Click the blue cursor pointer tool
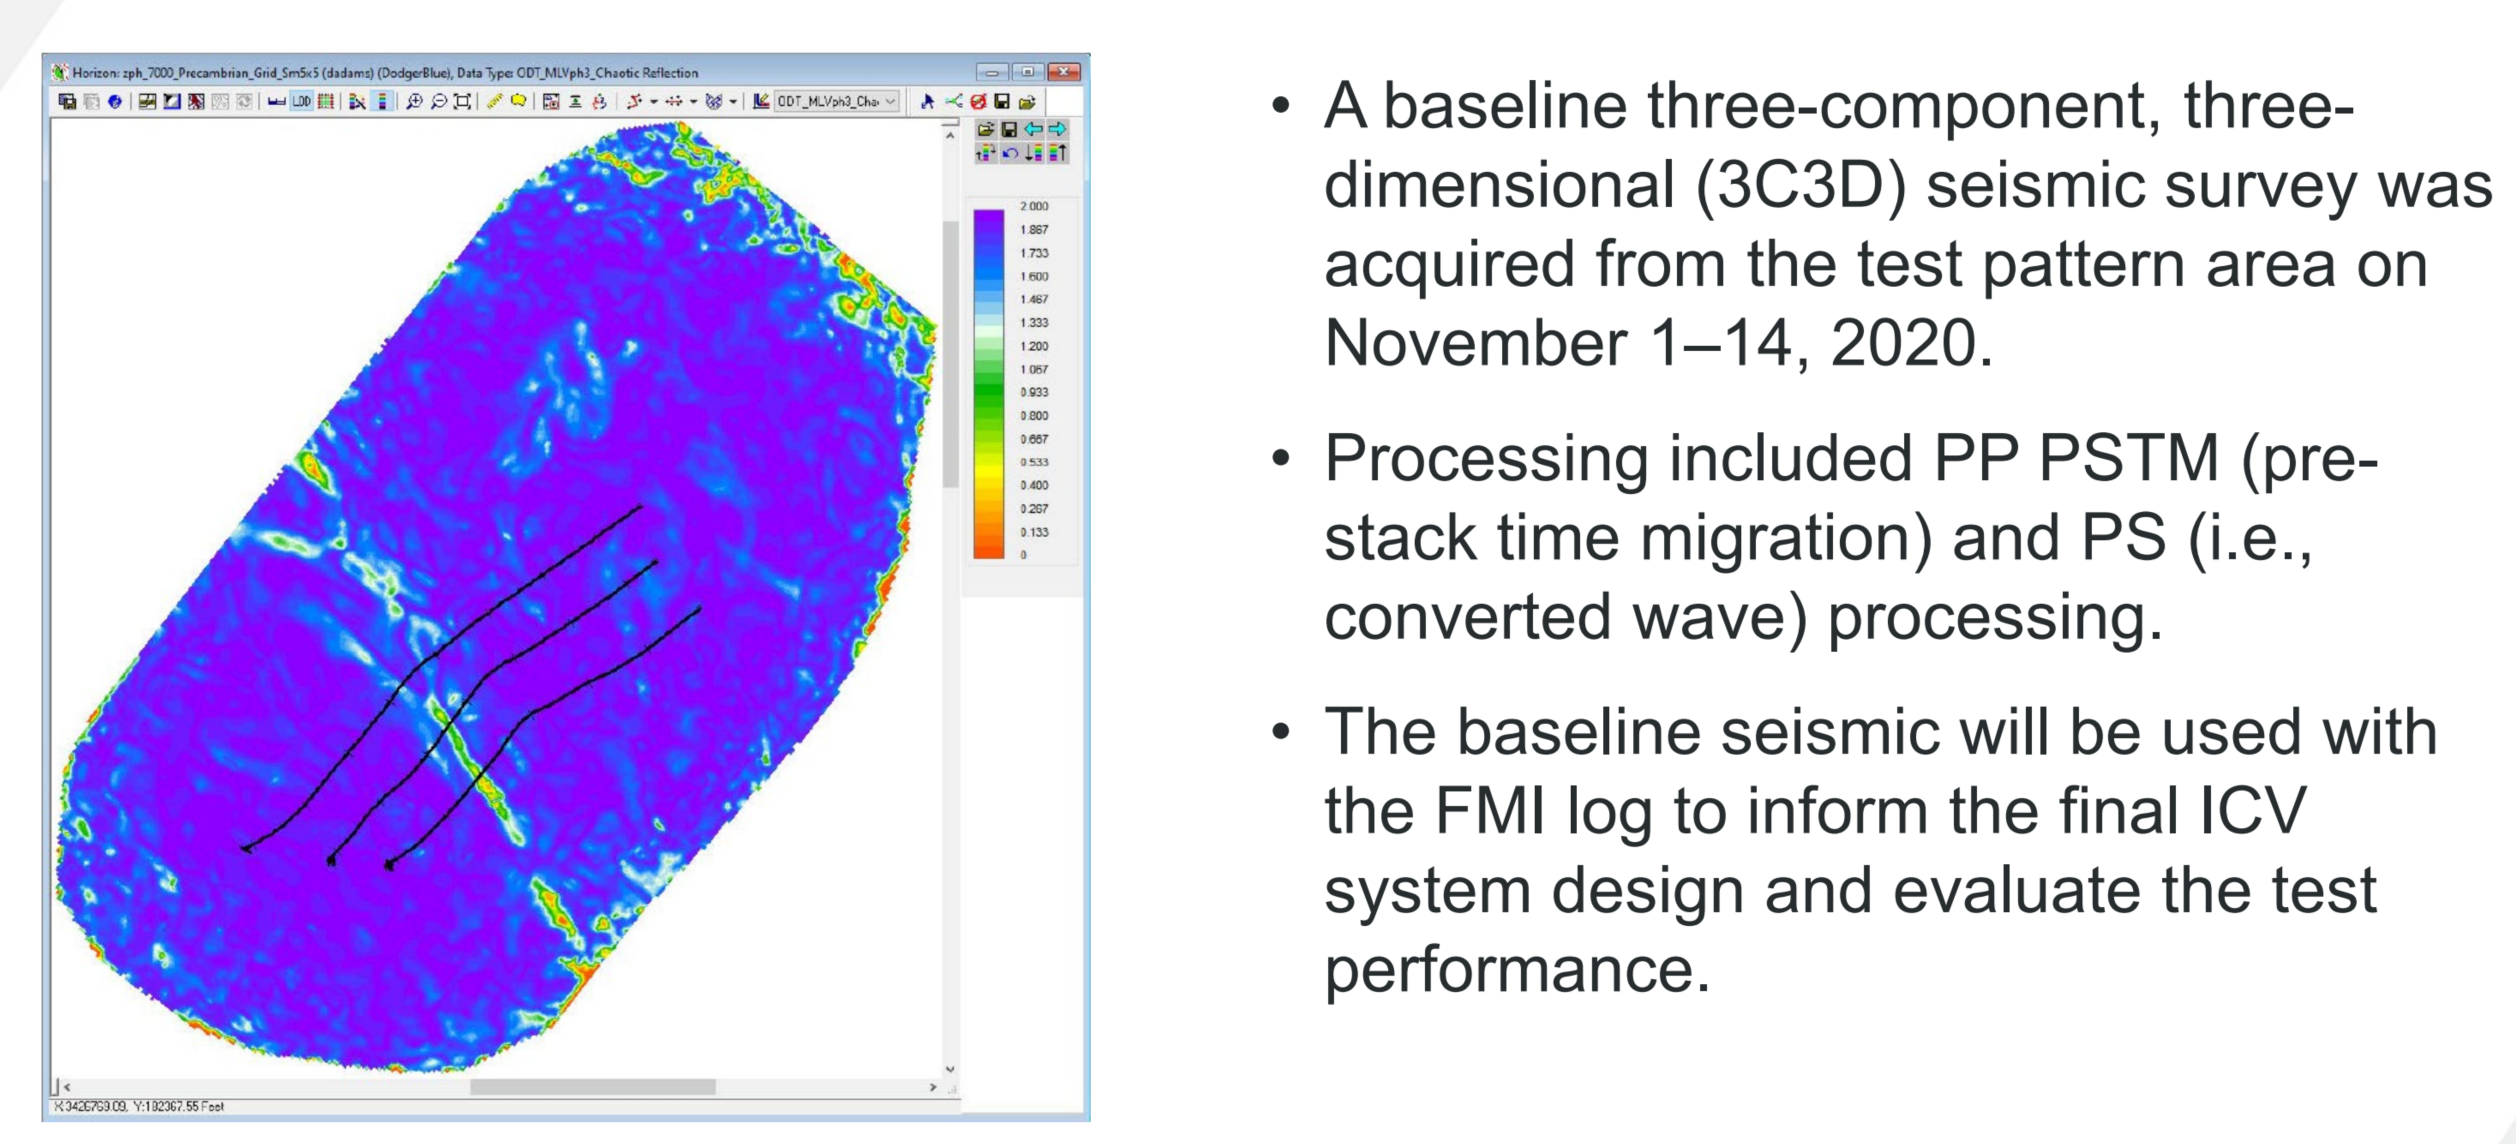 coord(927,101)
